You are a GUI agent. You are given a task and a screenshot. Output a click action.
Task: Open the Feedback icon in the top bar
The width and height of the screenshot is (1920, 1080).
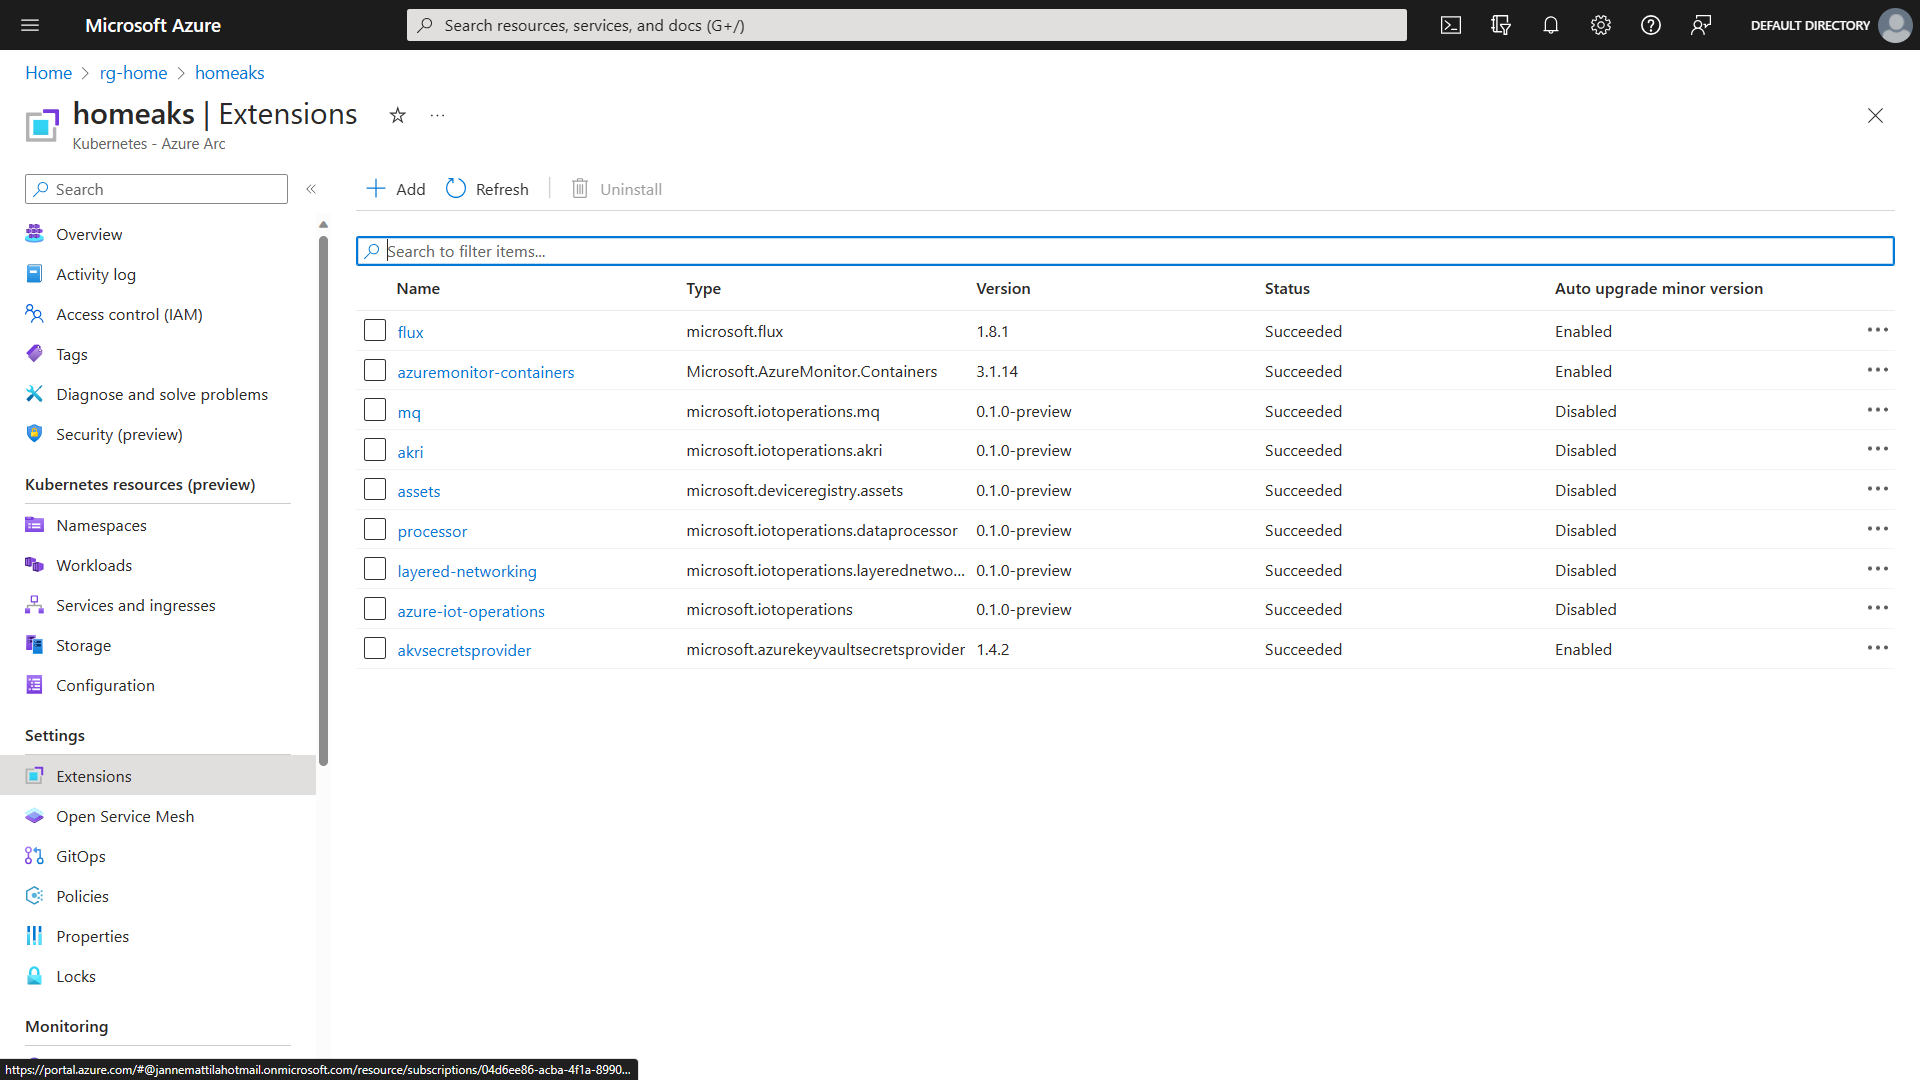pyautogui.click(x=1701, y=25)
